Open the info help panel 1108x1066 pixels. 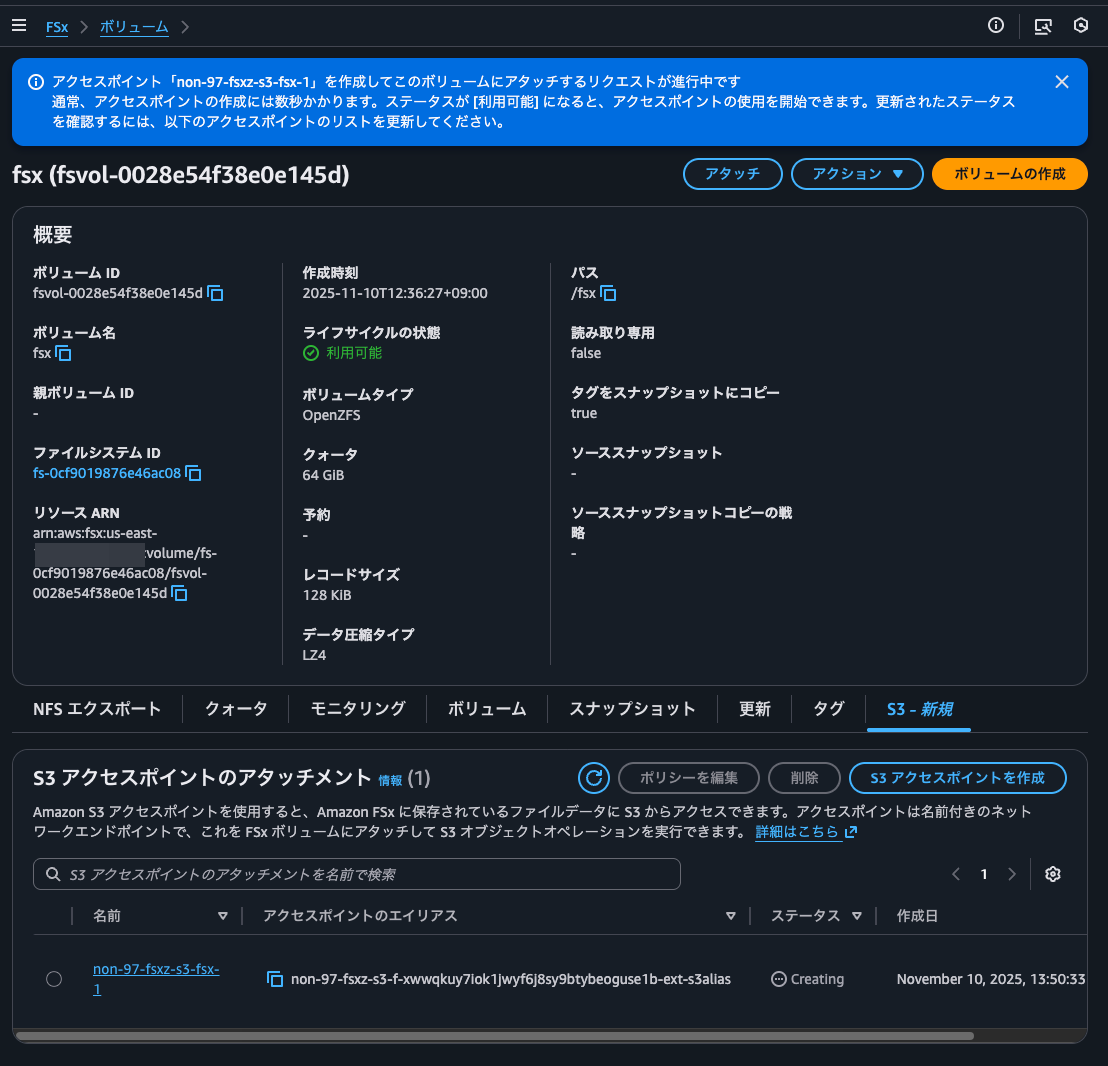click(995, 25)
